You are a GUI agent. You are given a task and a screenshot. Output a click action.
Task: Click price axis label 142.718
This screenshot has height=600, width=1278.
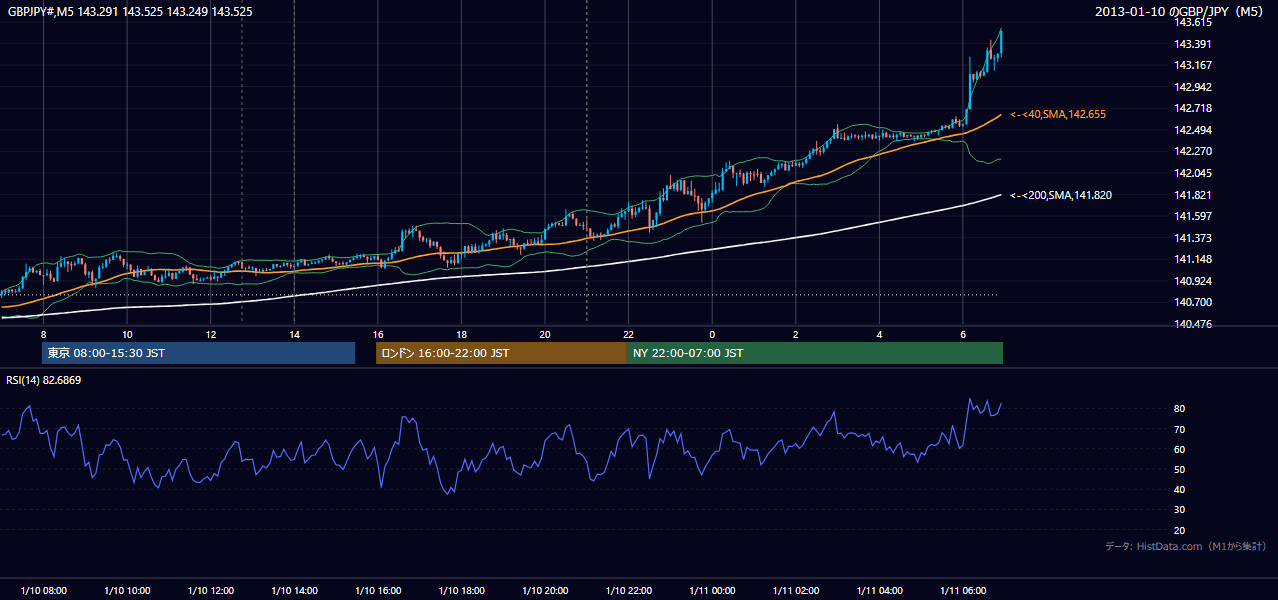click(1193, 108)
